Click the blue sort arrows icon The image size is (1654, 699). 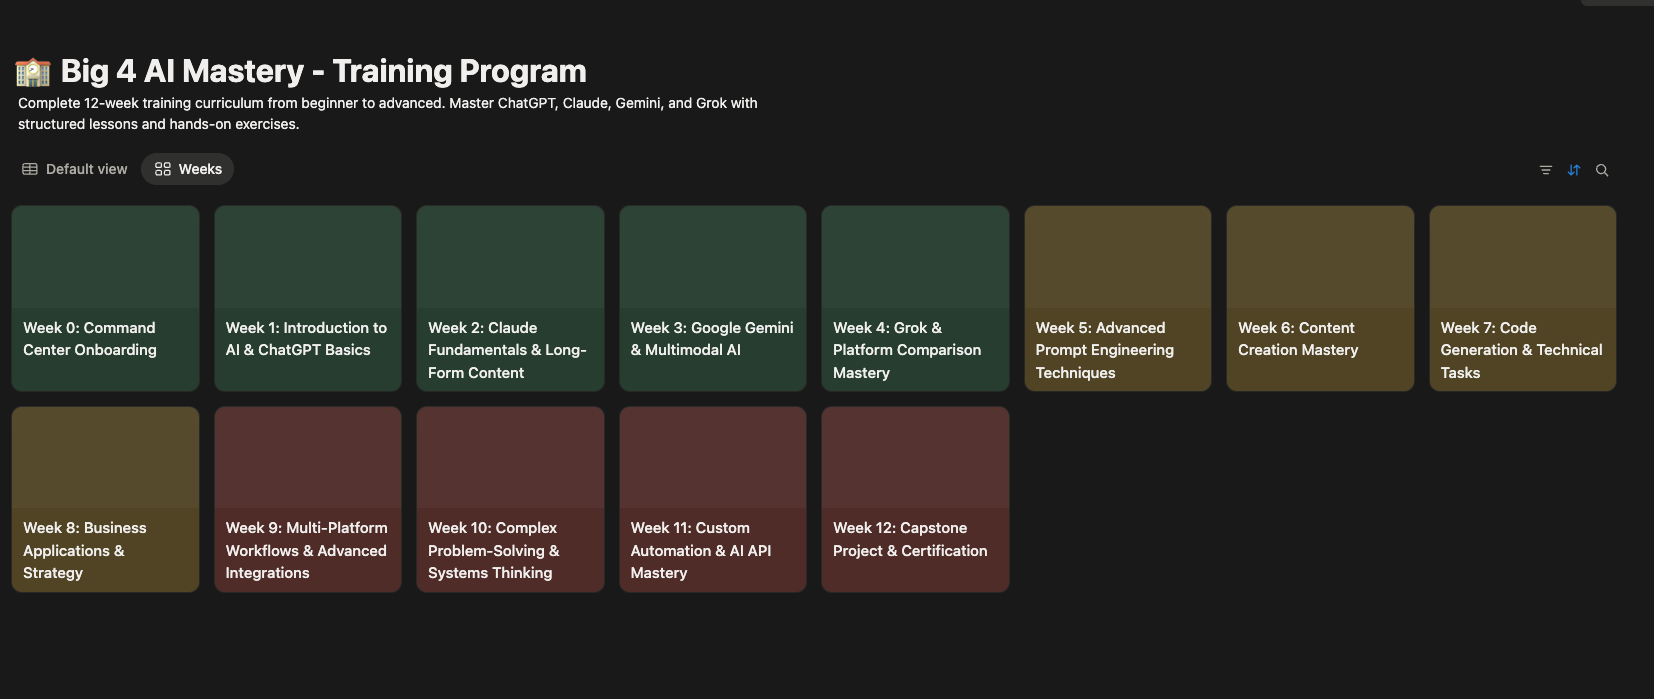click(1574, 170)
